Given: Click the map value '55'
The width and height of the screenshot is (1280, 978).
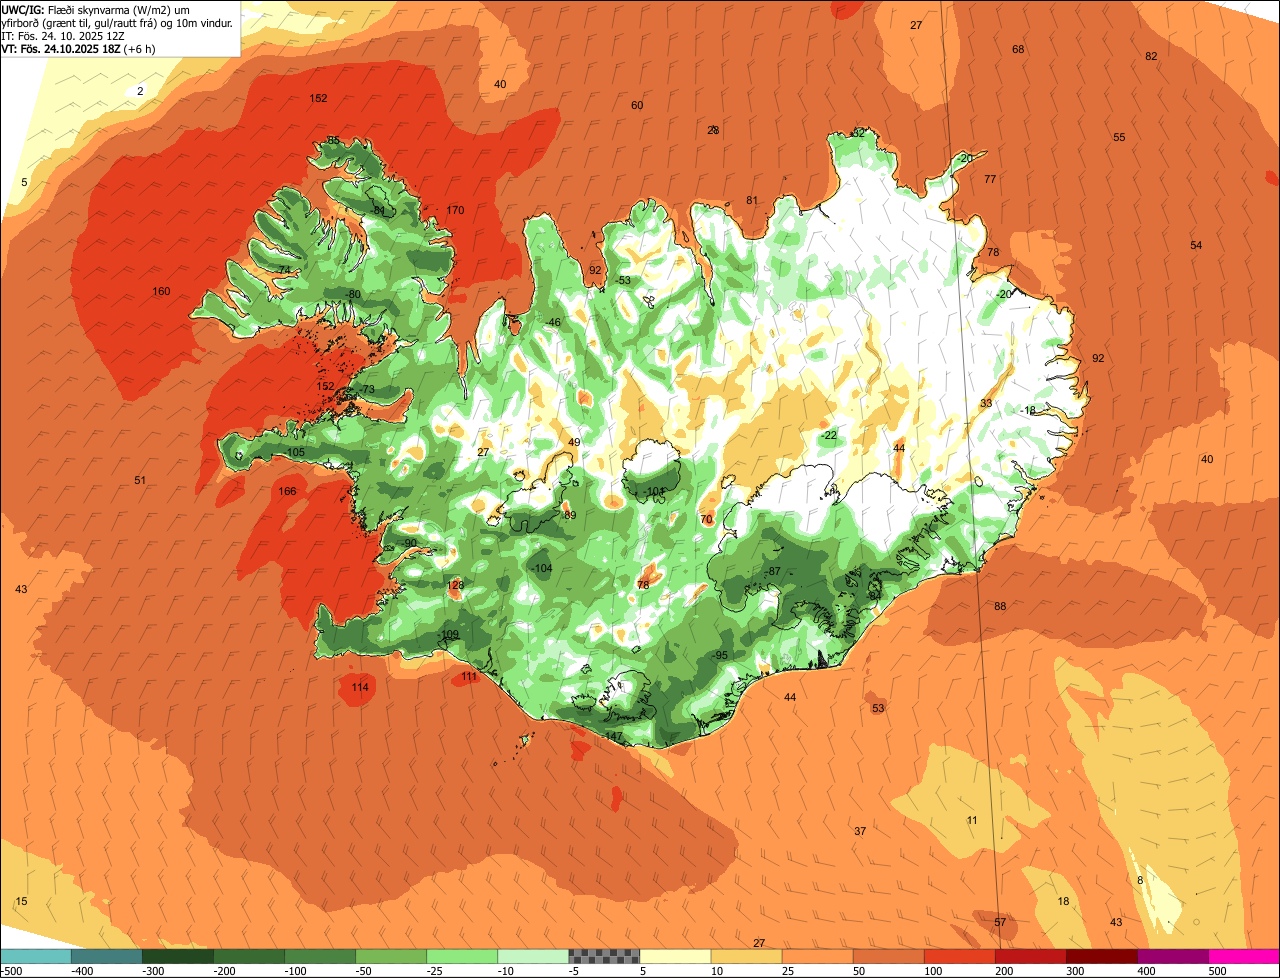Looking at the screenshot, I should click(1119, 137).
